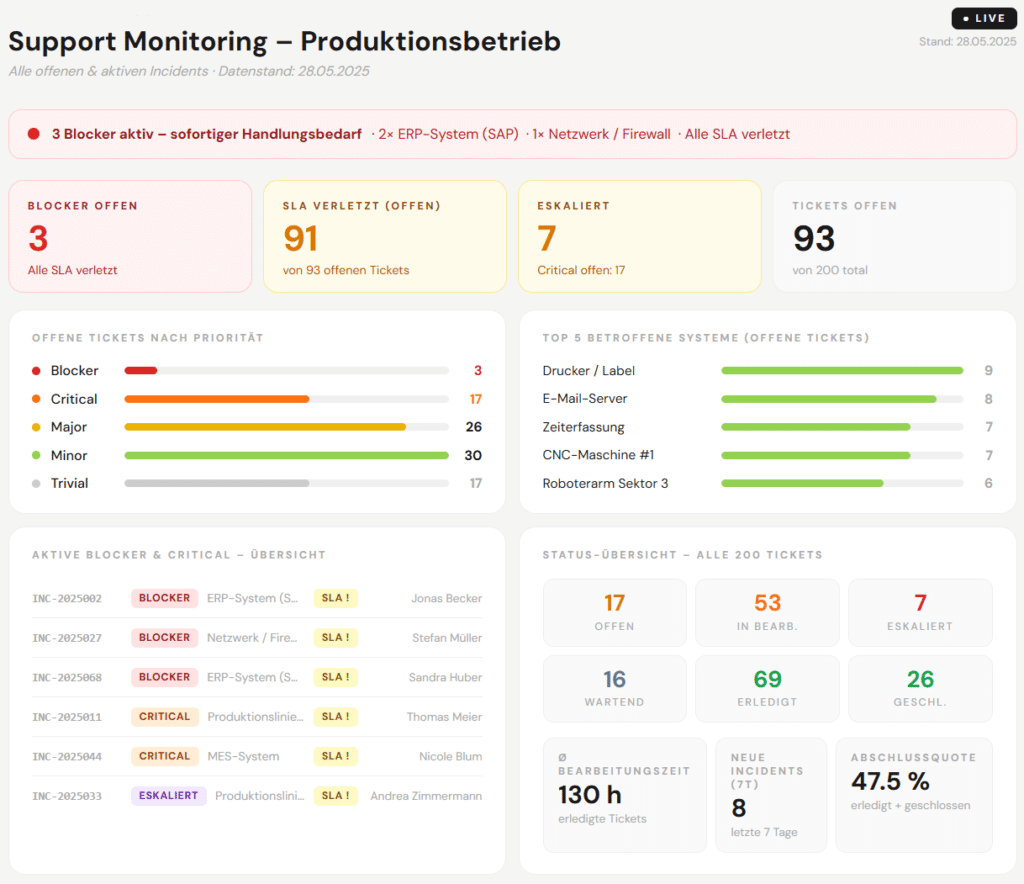Select assignee Thomas Meier

[445, 717]
